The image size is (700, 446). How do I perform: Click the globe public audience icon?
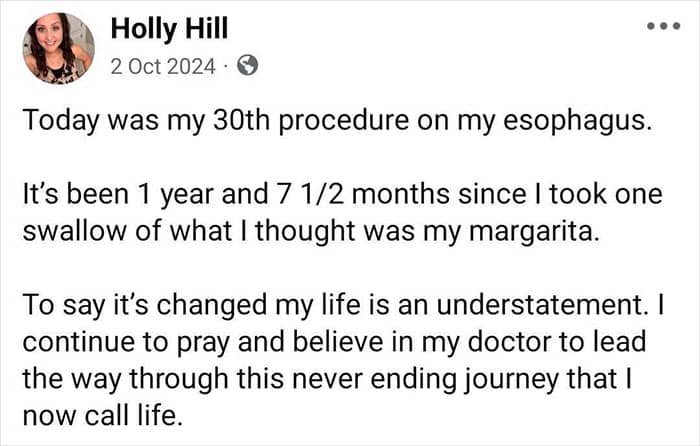point(247,67)
